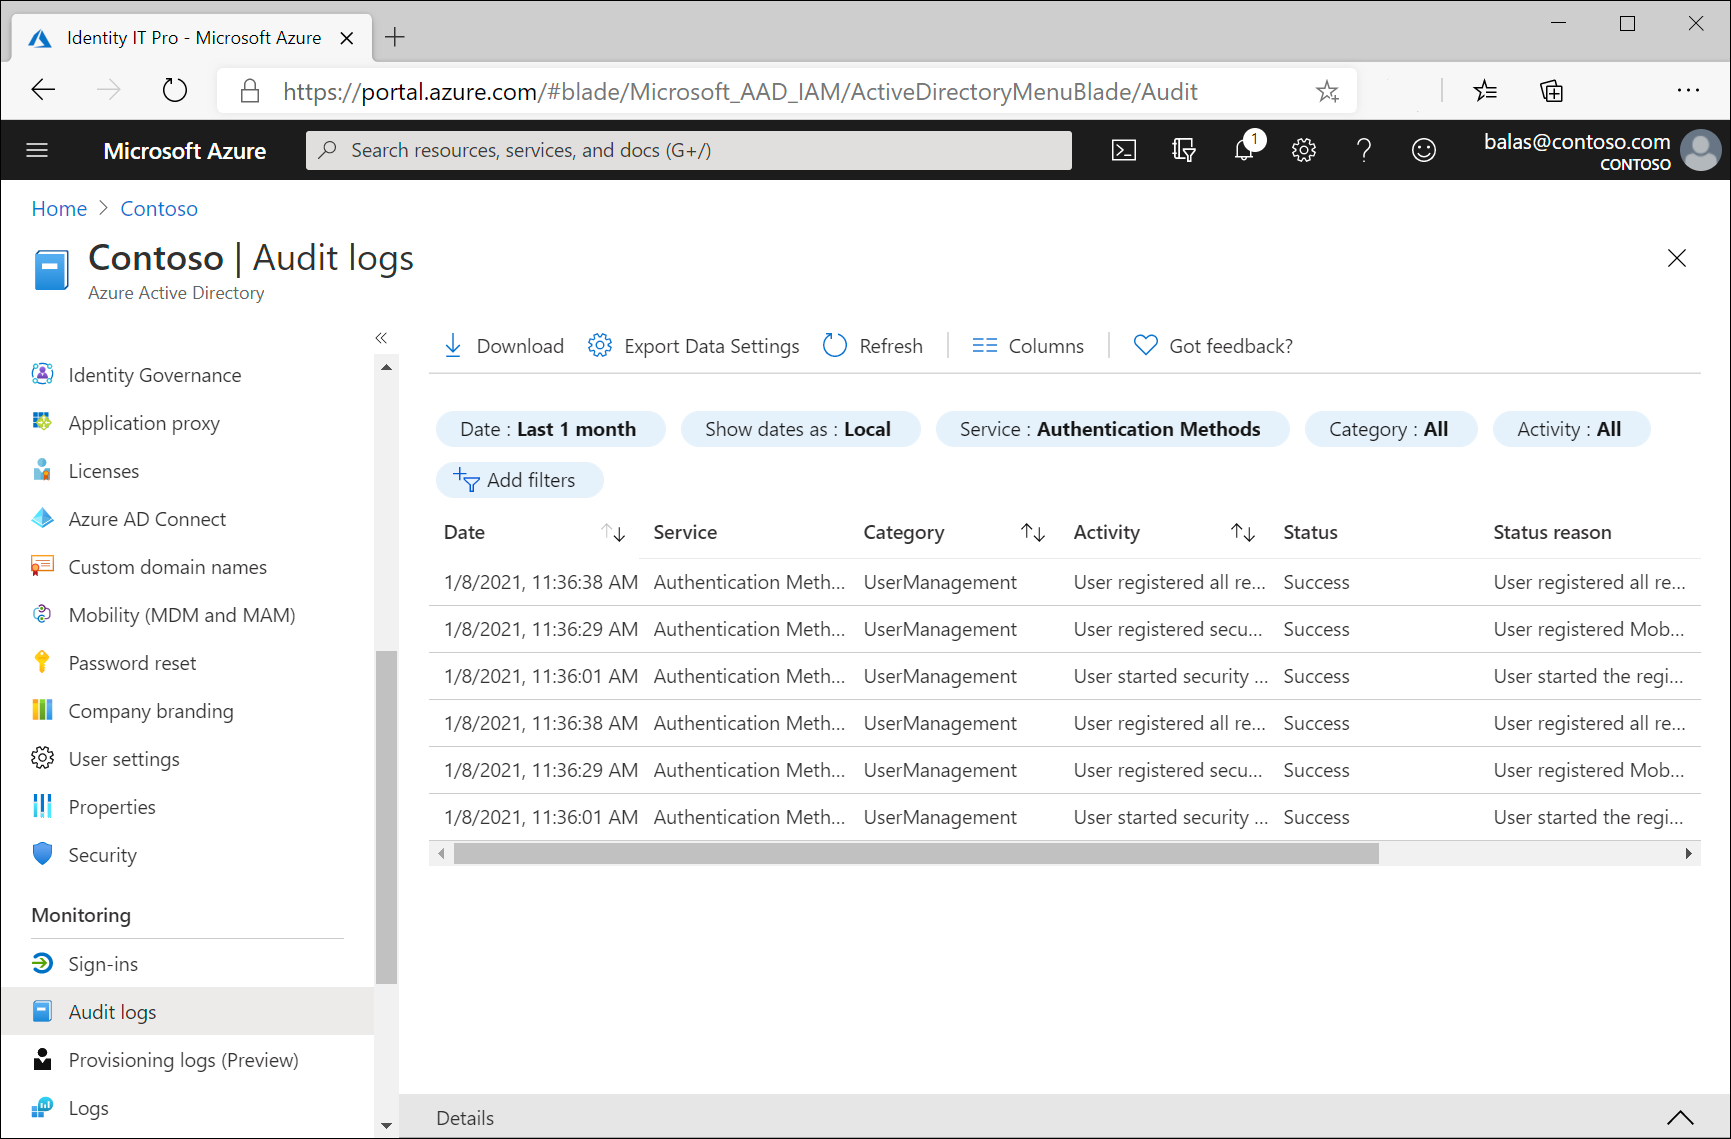Open the Directory and subscription filter icon
This screenshot has width=1731, height=1139.
(x=1184, y=150)
